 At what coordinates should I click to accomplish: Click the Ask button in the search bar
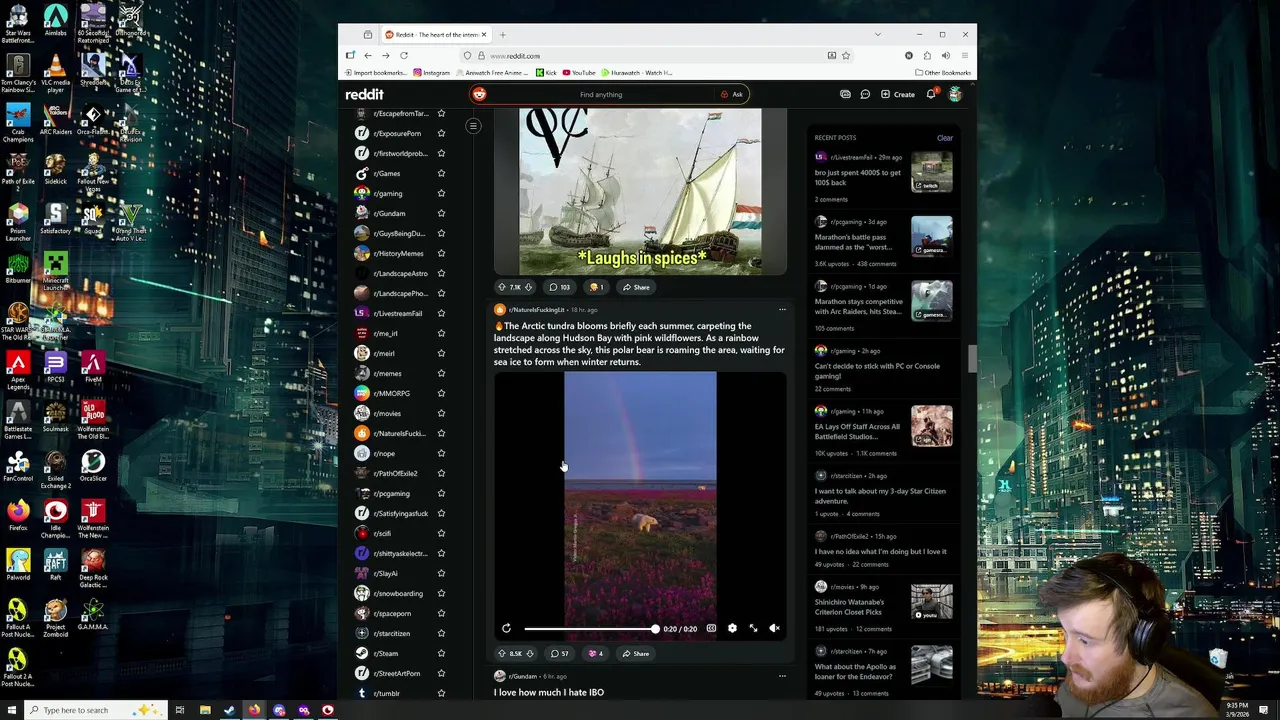[x=732, y=94]
